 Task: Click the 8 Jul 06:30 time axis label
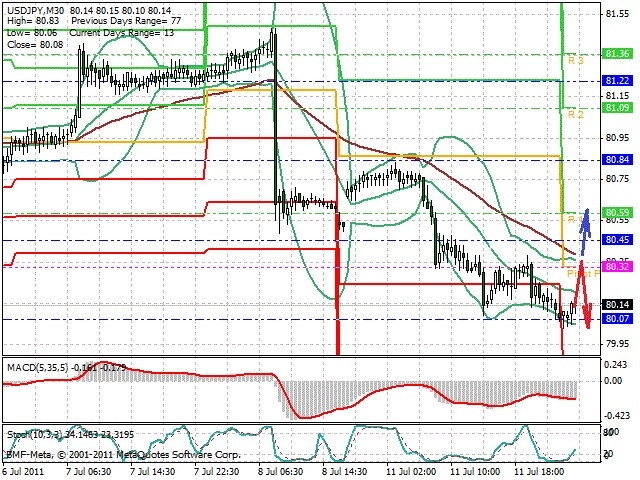281,471
